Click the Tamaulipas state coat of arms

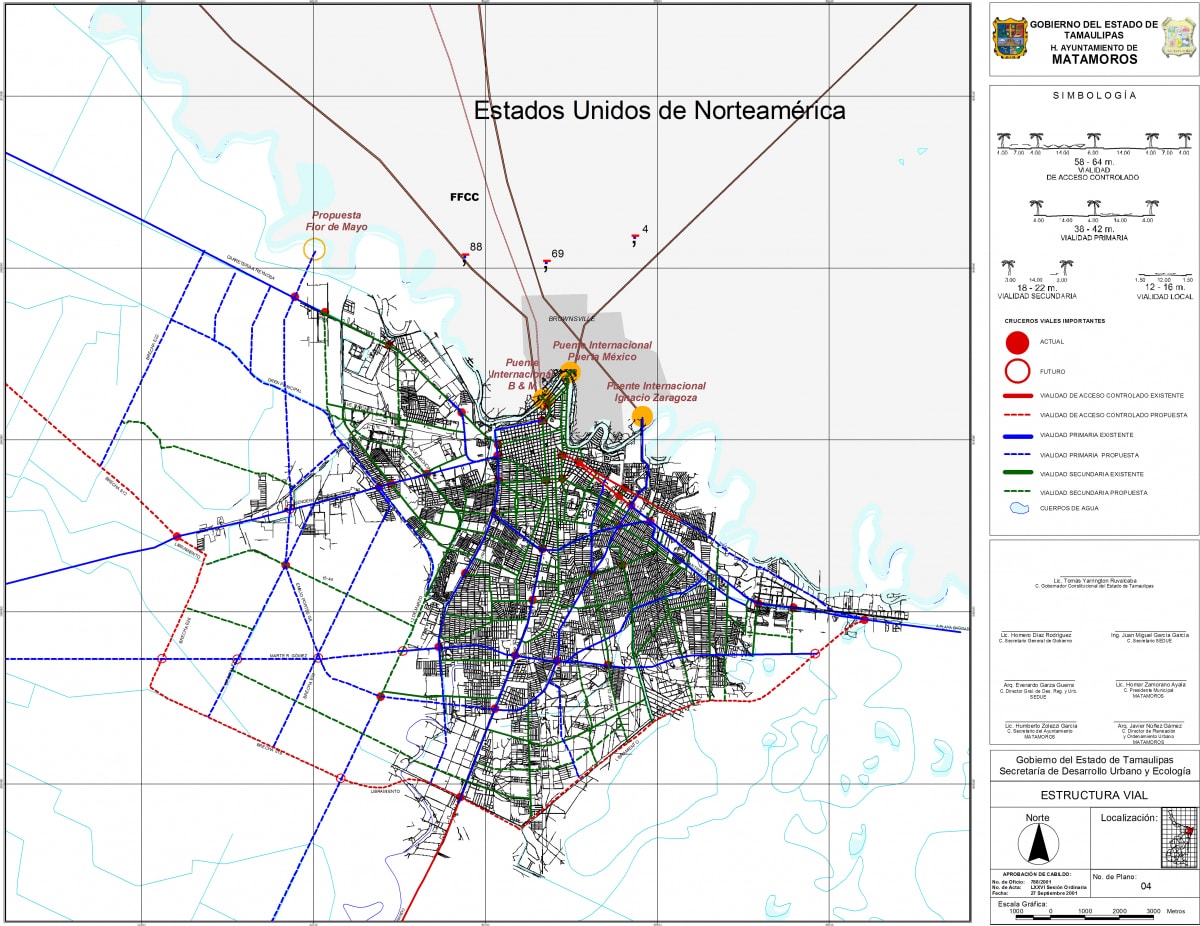[x=1009, y=38]
